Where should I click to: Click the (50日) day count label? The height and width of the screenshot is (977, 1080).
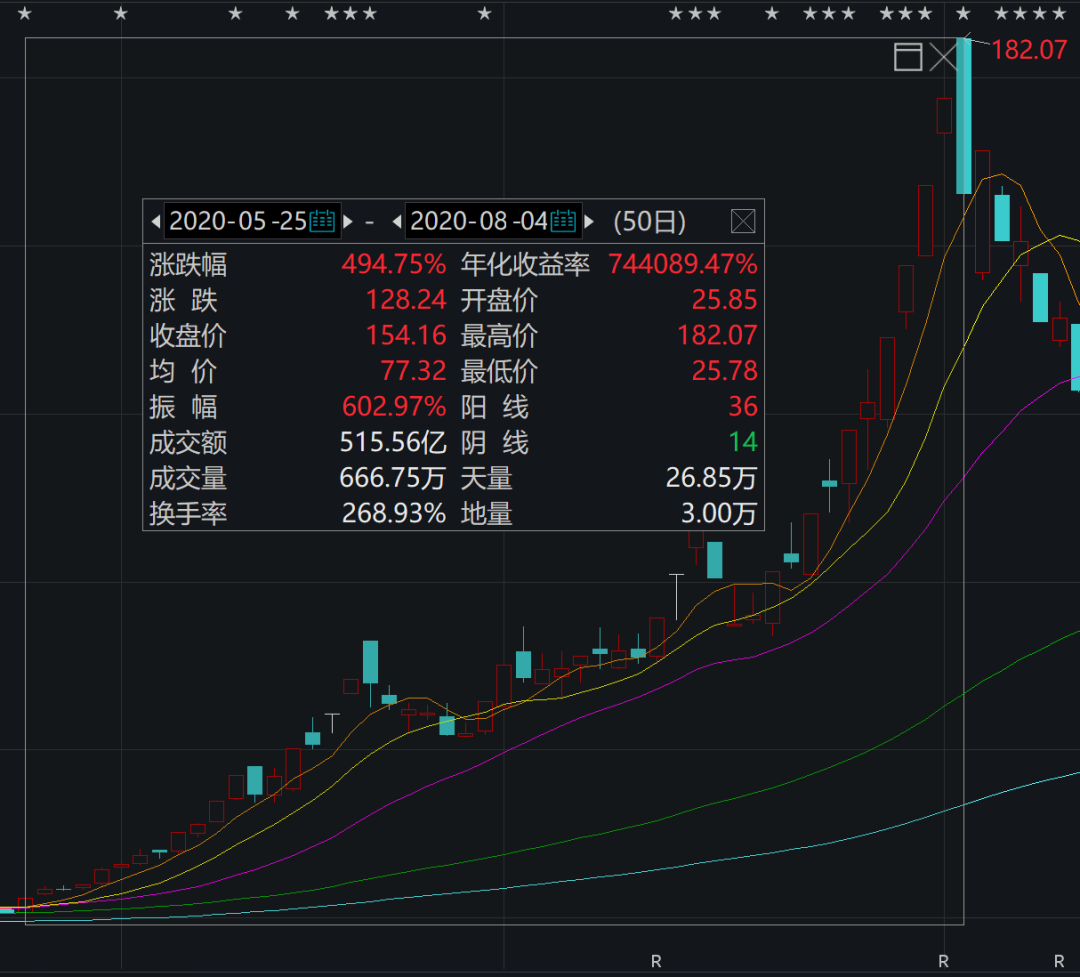click(x=650, y=221)
